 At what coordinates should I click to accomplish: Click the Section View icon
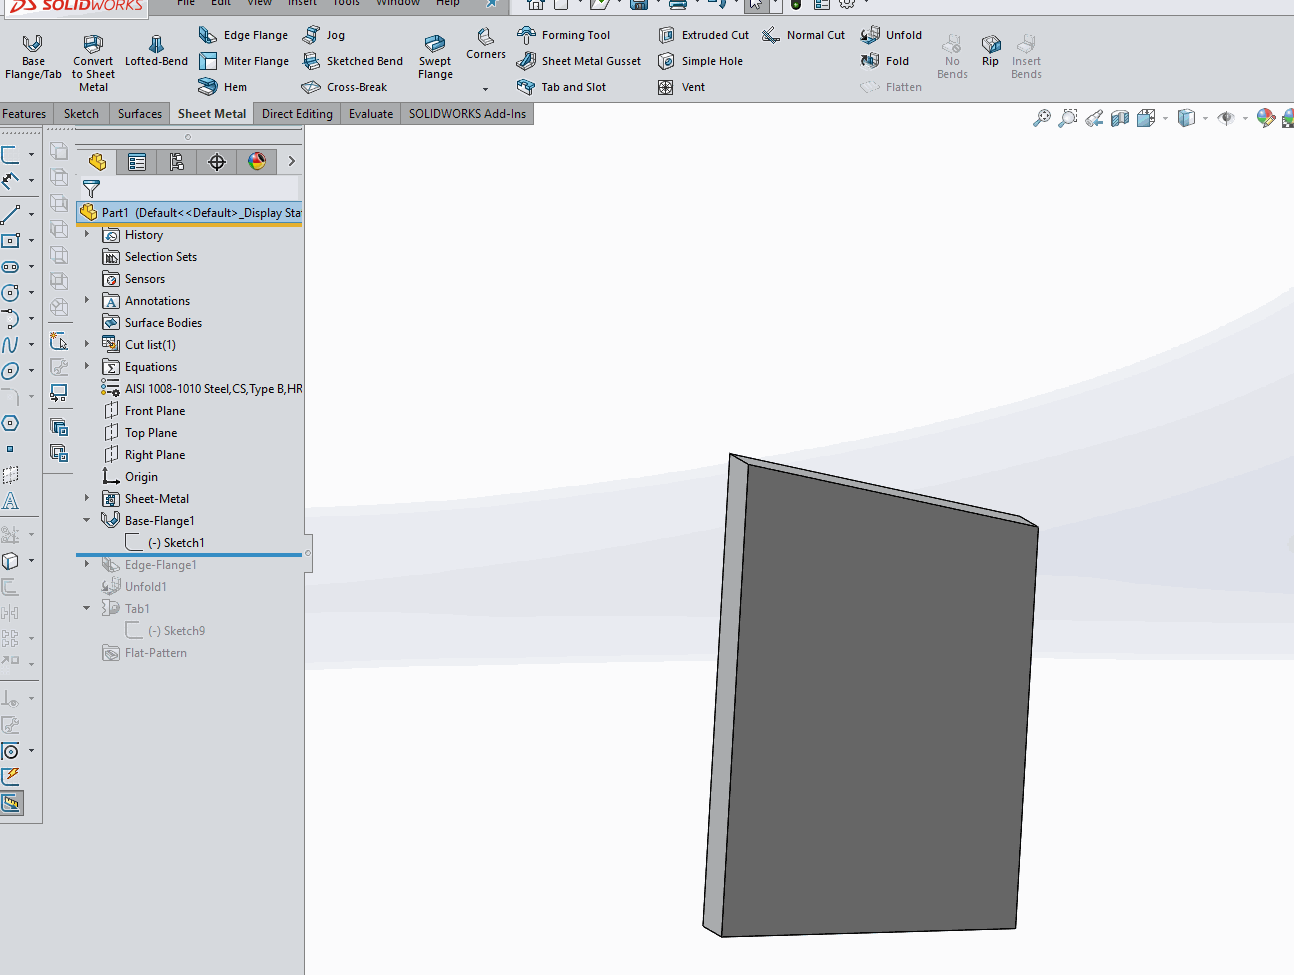tap(1120, 118)
